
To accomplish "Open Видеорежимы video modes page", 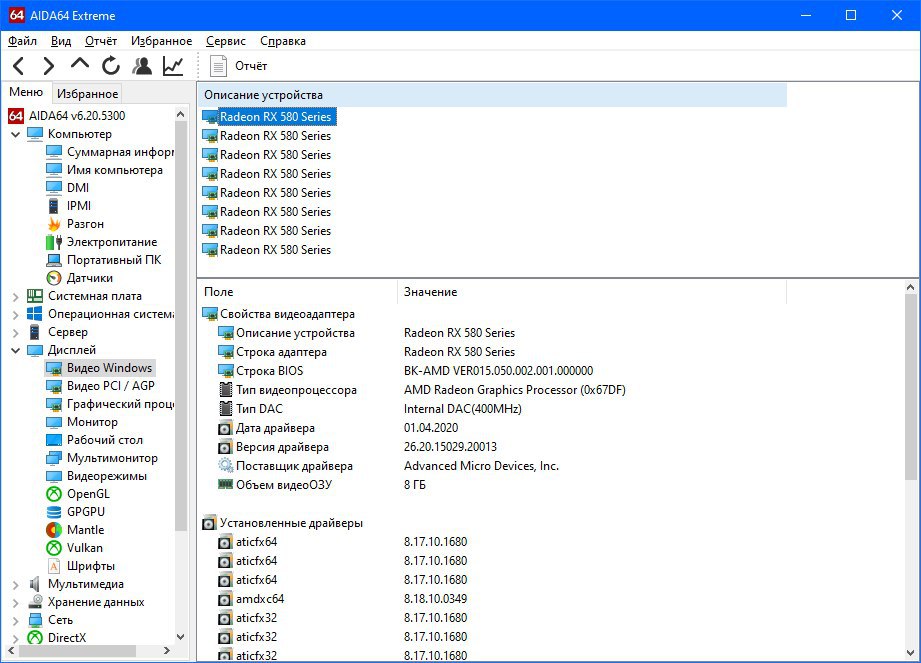I will (x=97, y=476).
